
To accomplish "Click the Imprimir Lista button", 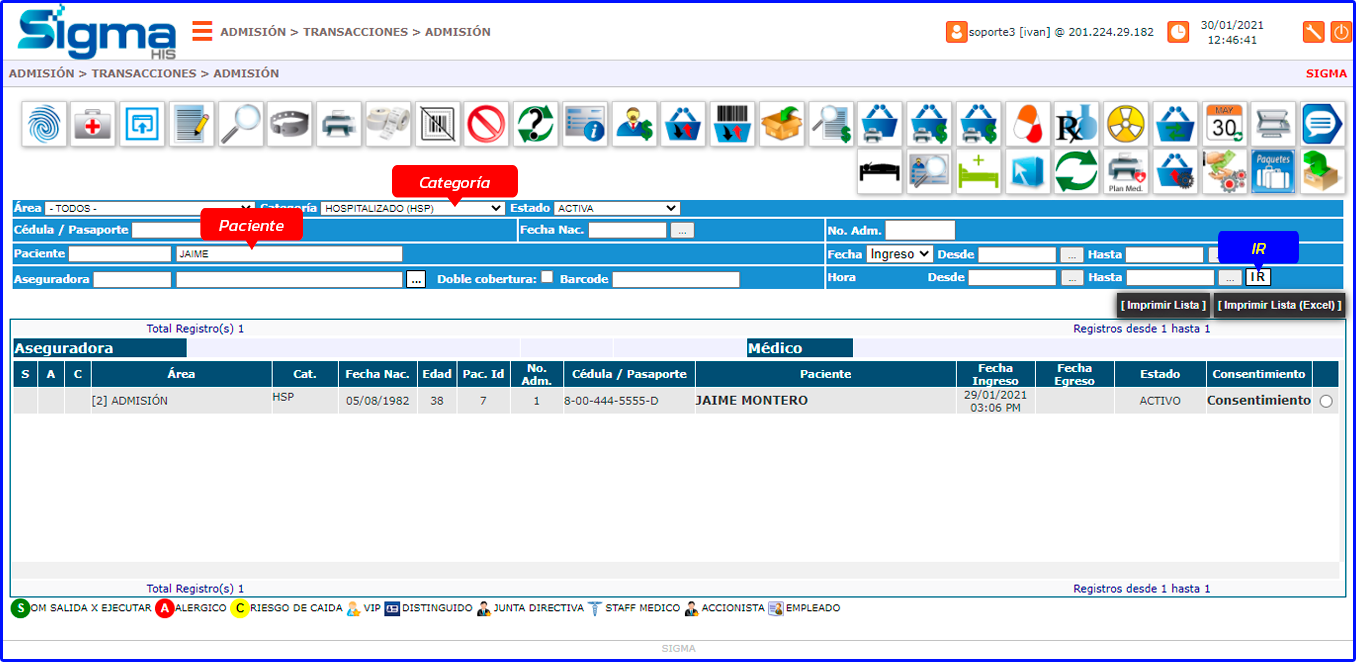I will tap(1163, 305).
